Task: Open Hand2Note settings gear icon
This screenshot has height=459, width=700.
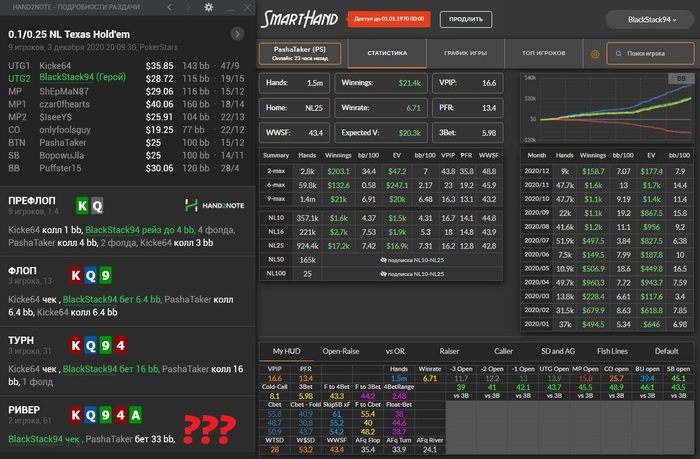Action: tap(208, 7)
